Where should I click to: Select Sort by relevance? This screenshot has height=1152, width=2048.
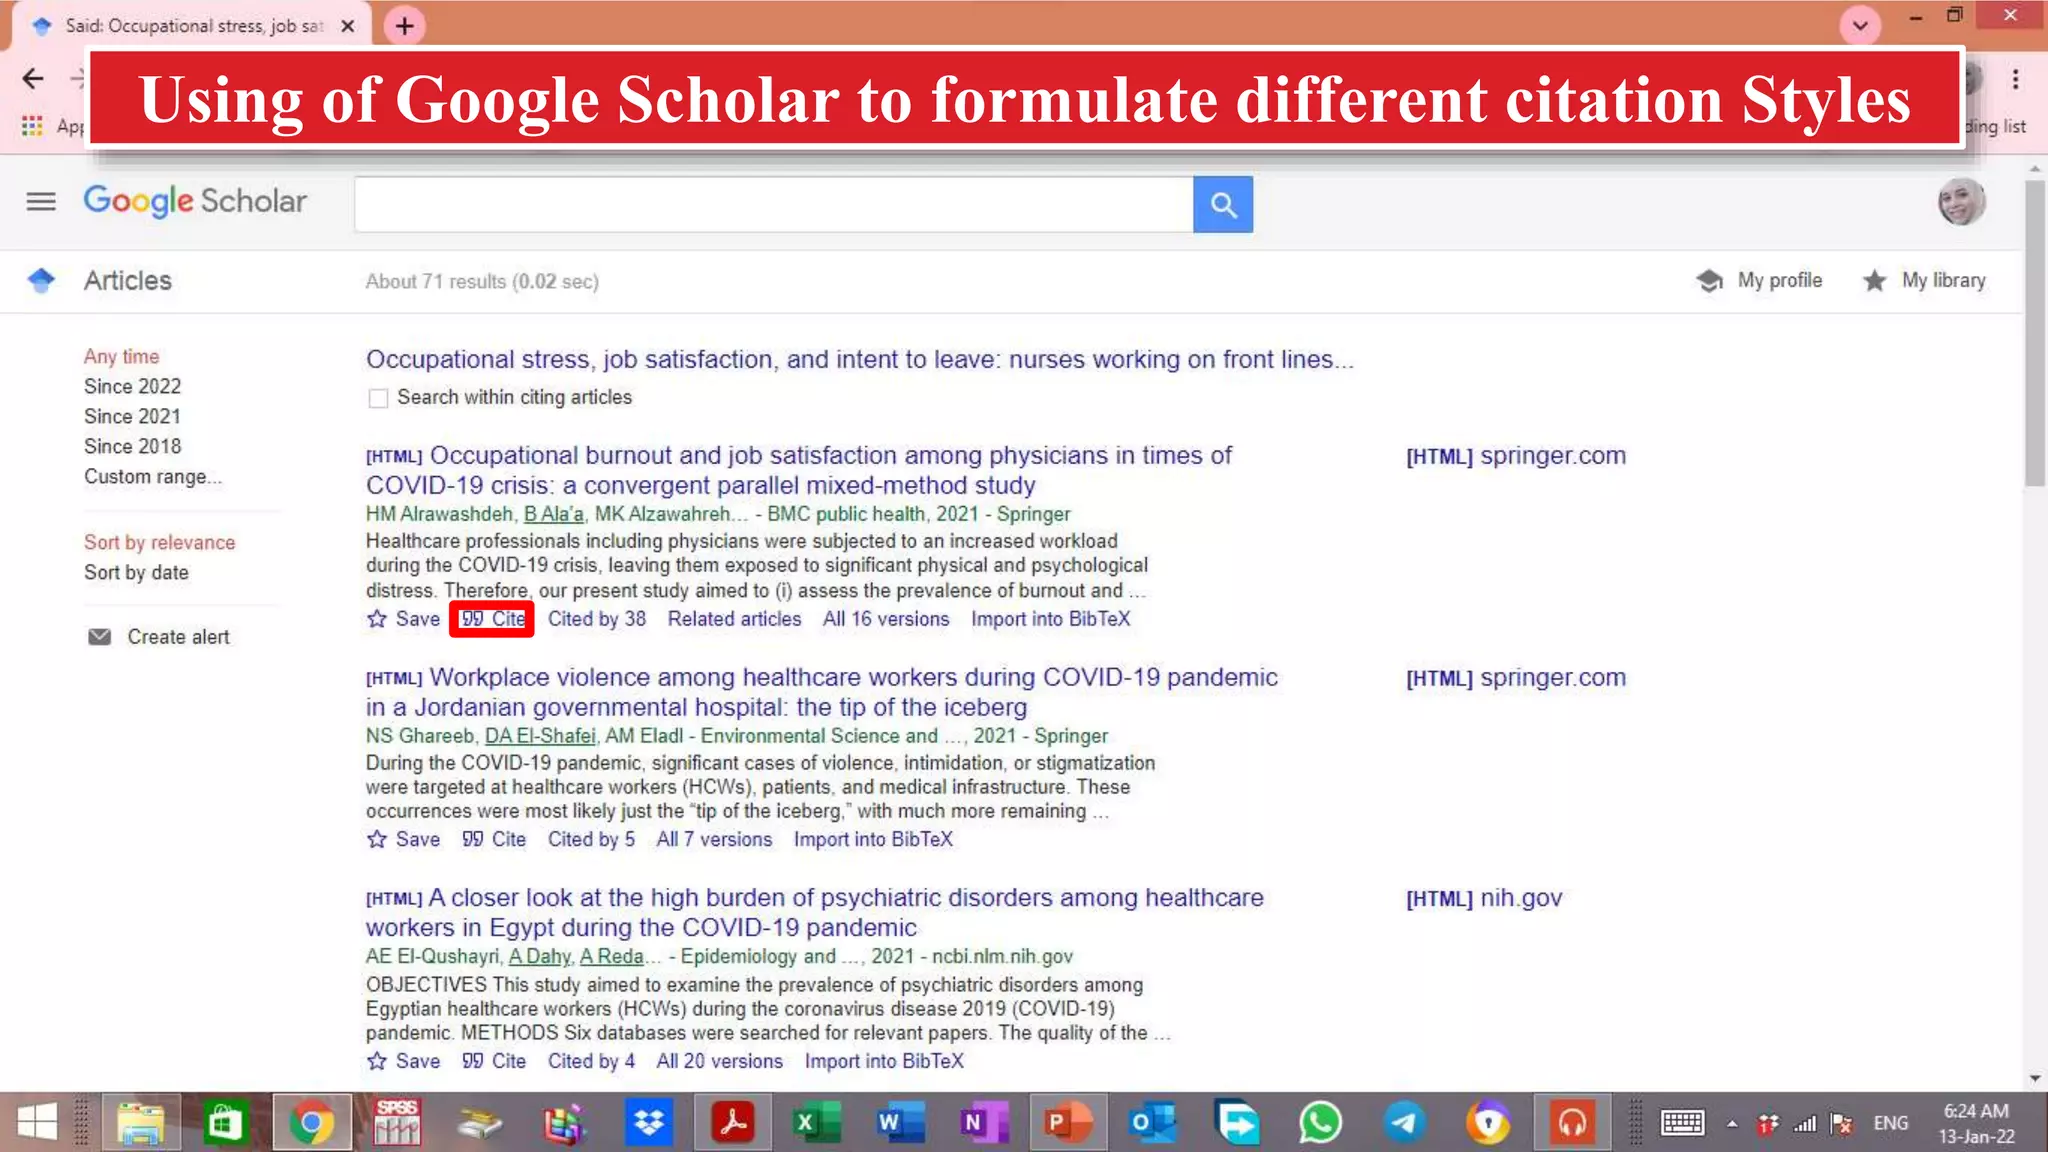coord(159,543)
